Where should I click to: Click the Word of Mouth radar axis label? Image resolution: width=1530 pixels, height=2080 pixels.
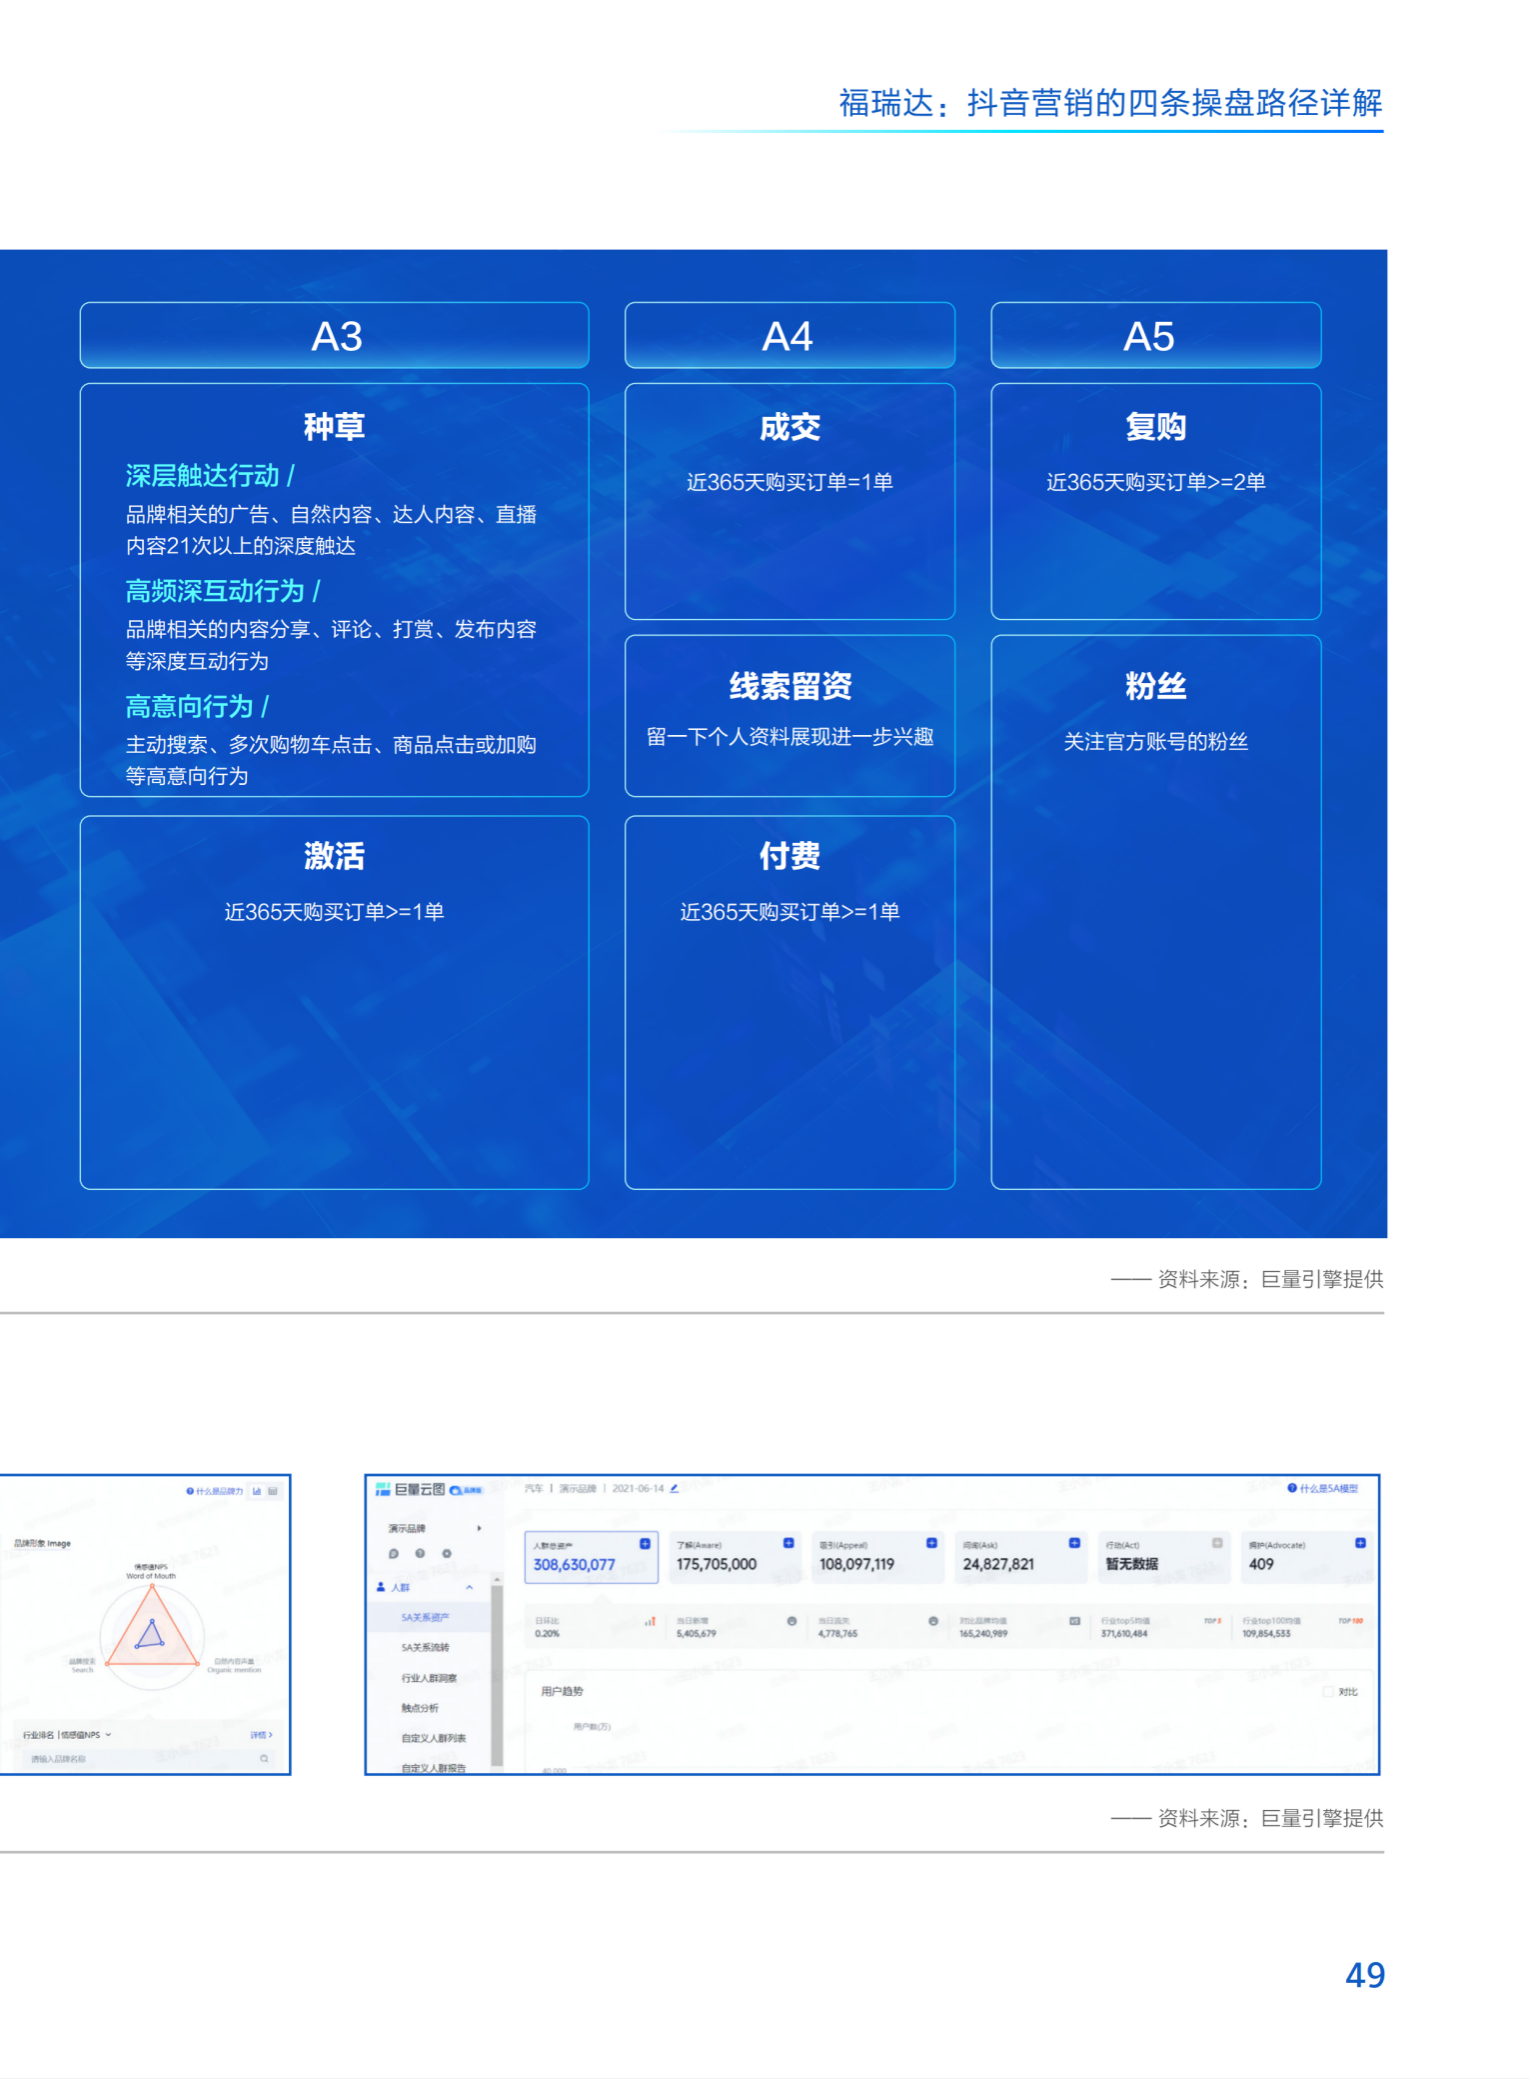(x=151, y=1576)
